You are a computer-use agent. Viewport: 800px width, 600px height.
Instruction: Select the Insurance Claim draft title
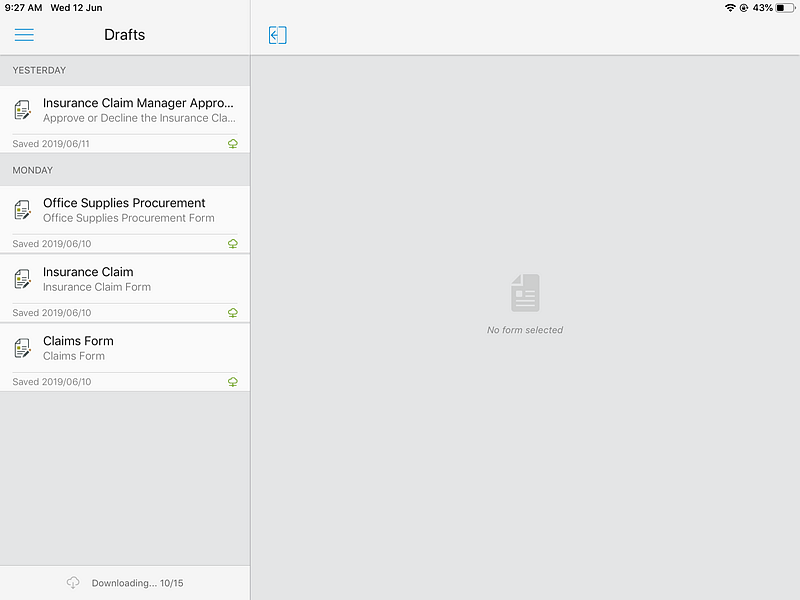click(x=88, y=272)
